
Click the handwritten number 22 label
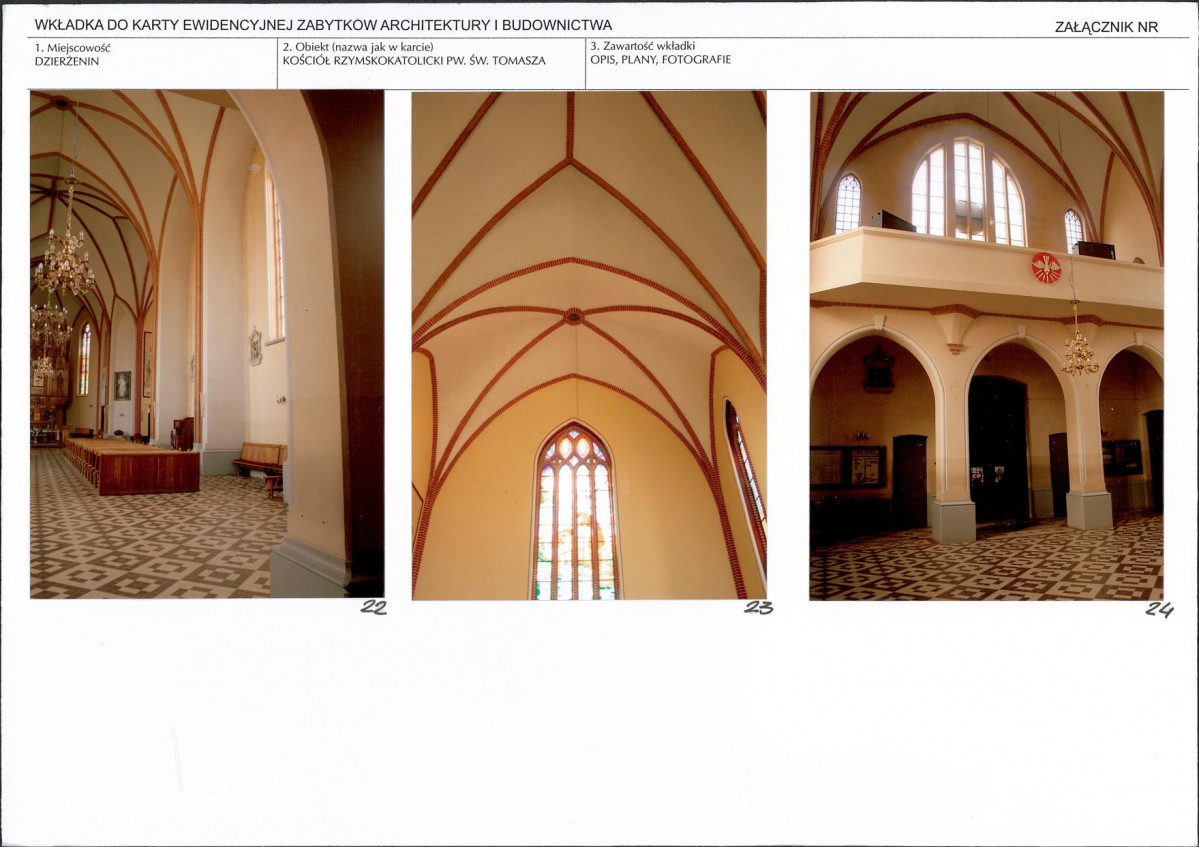(373, 608)
